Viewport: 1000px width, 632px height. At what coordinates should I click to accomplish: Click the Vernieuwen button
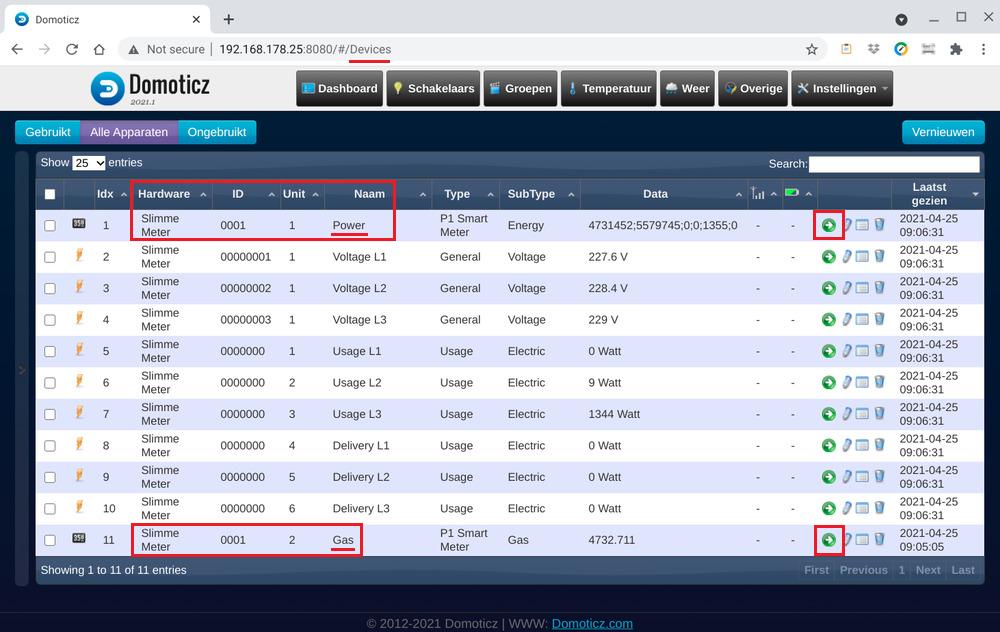pos(943,132)
